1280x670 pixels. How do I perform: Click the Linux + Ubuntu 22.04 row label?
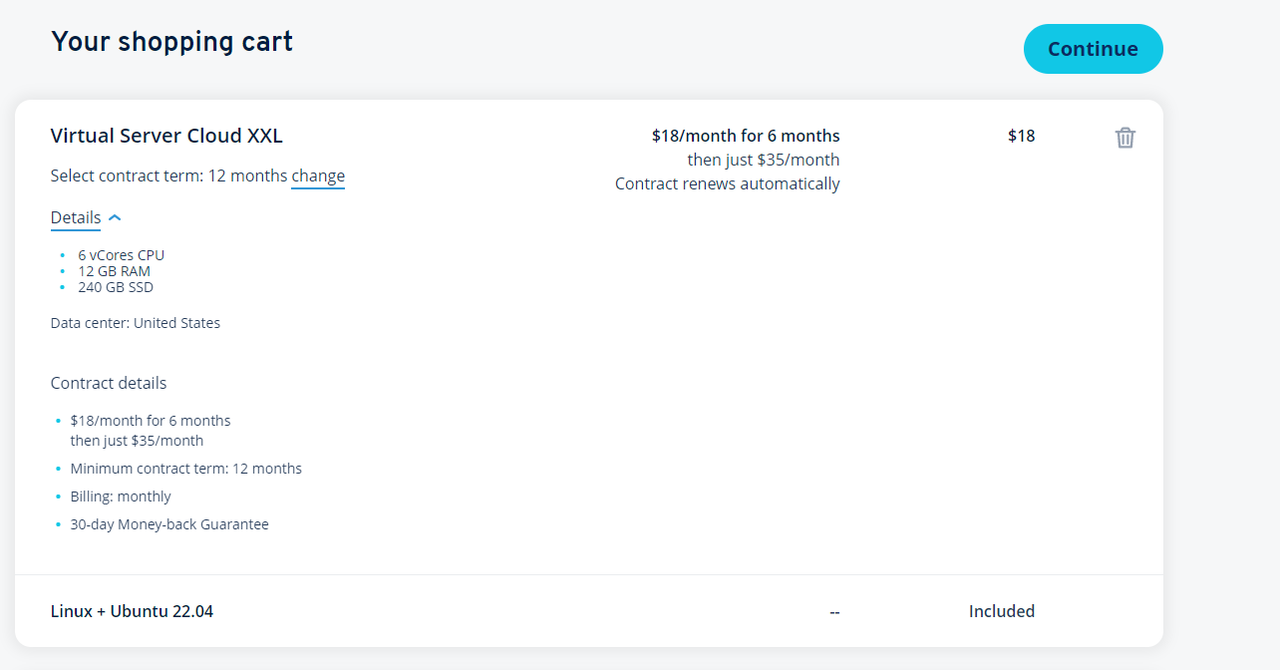click(x=132, y=611)
